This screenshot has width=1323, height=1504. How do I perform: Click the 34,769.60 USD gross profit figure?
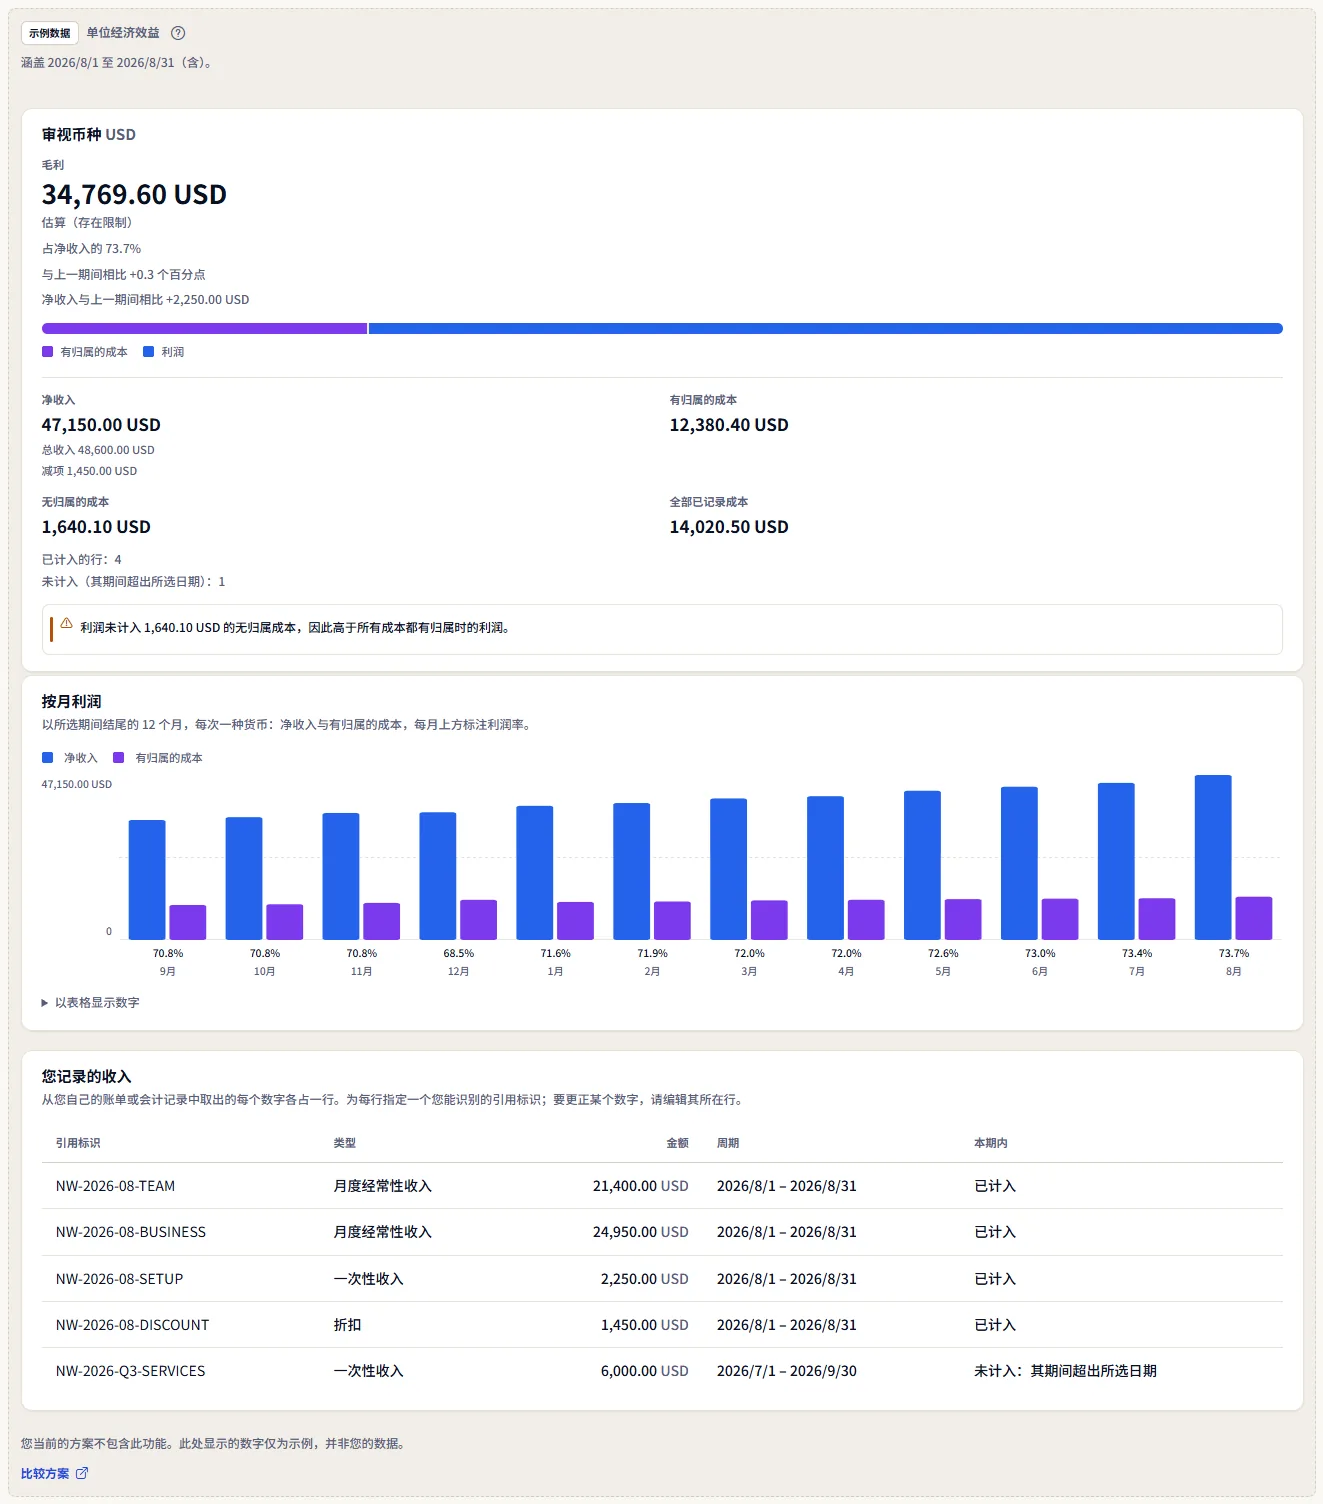coord(134,194)
